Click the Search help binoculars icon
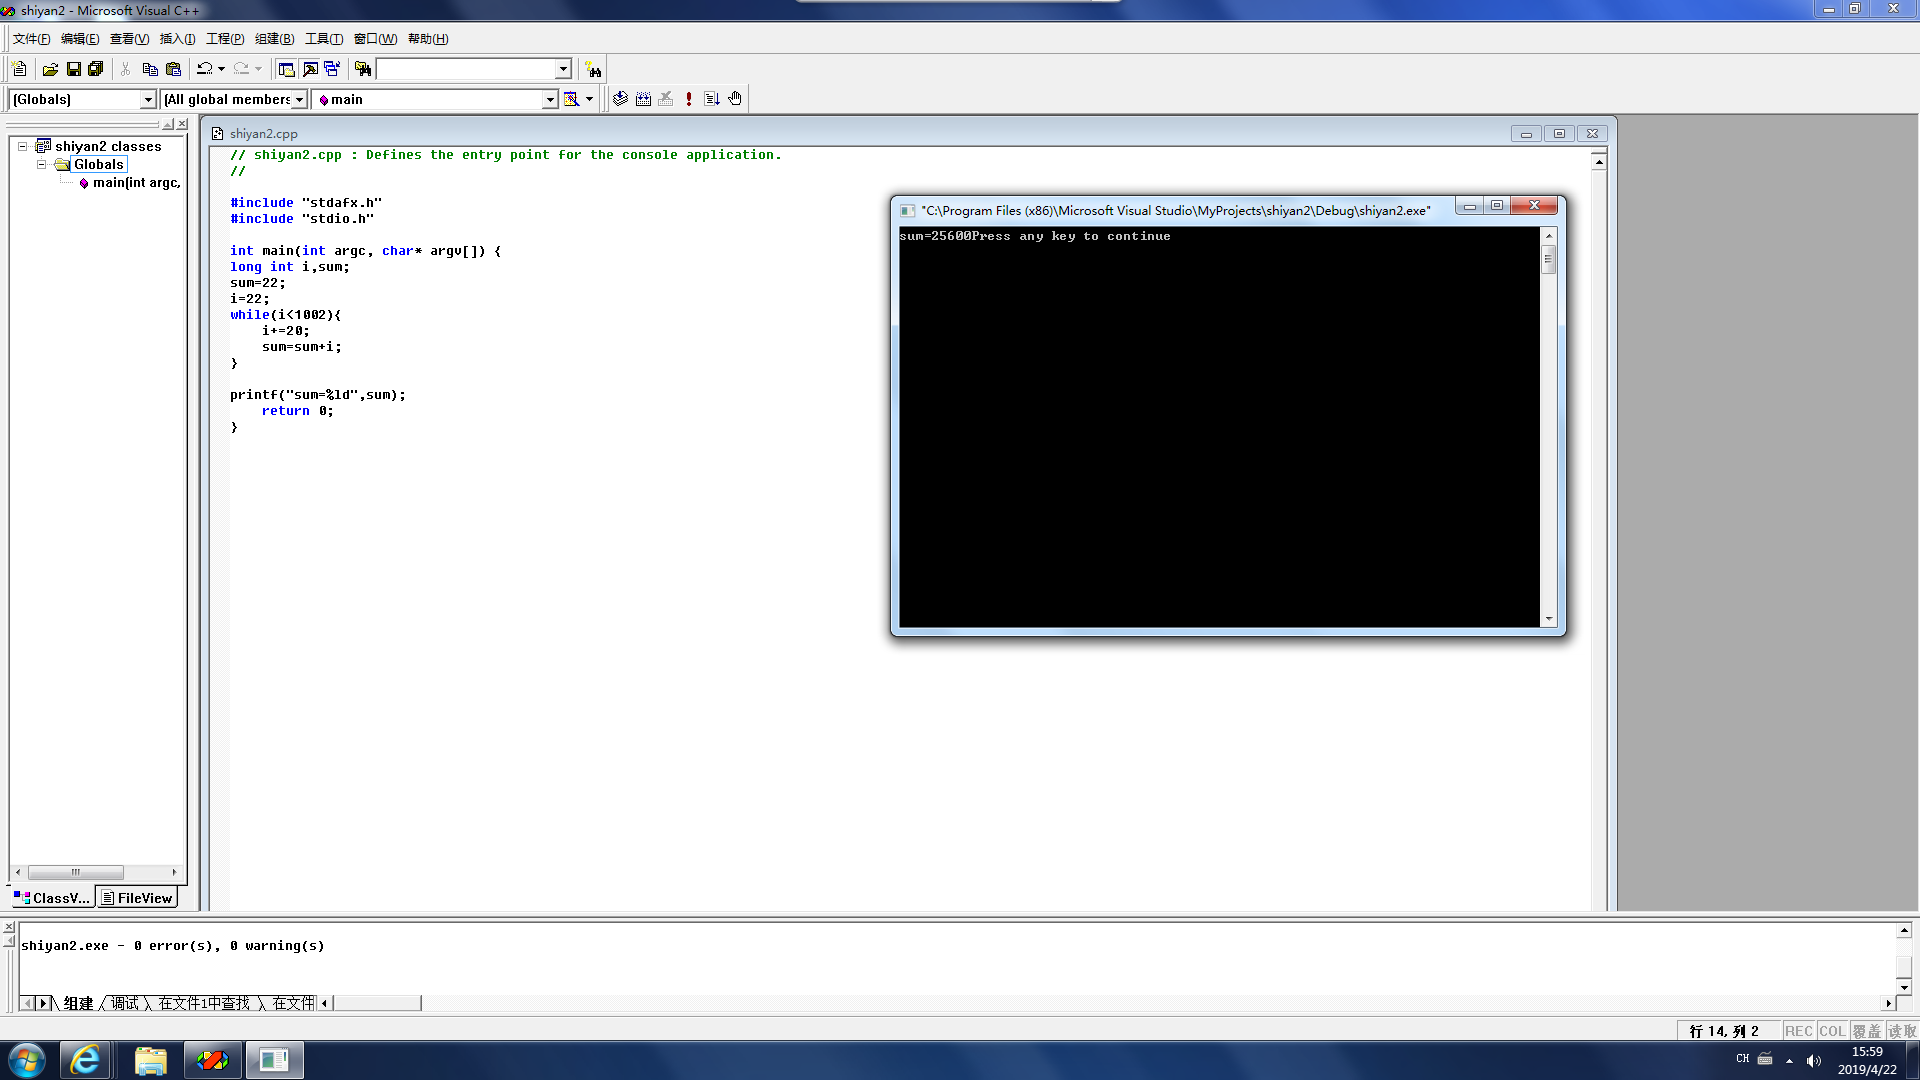Screen dimensions: 1920x1080 click(594, 70)
